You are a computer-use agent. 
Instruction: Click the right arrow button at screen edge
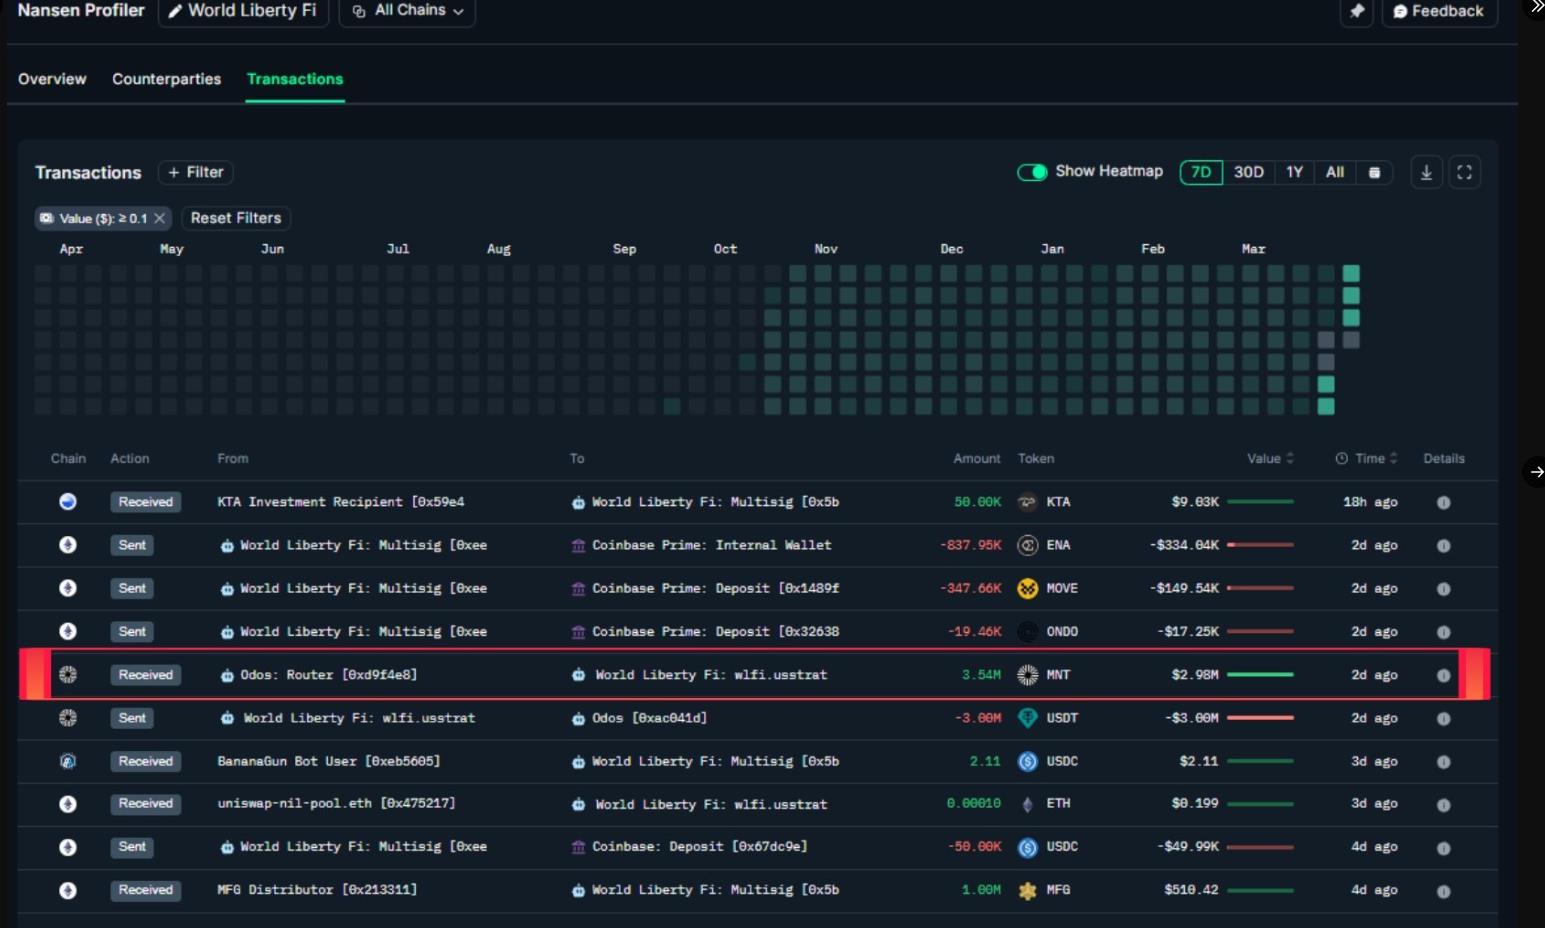pyautogui.click(x=1535, y=471)
